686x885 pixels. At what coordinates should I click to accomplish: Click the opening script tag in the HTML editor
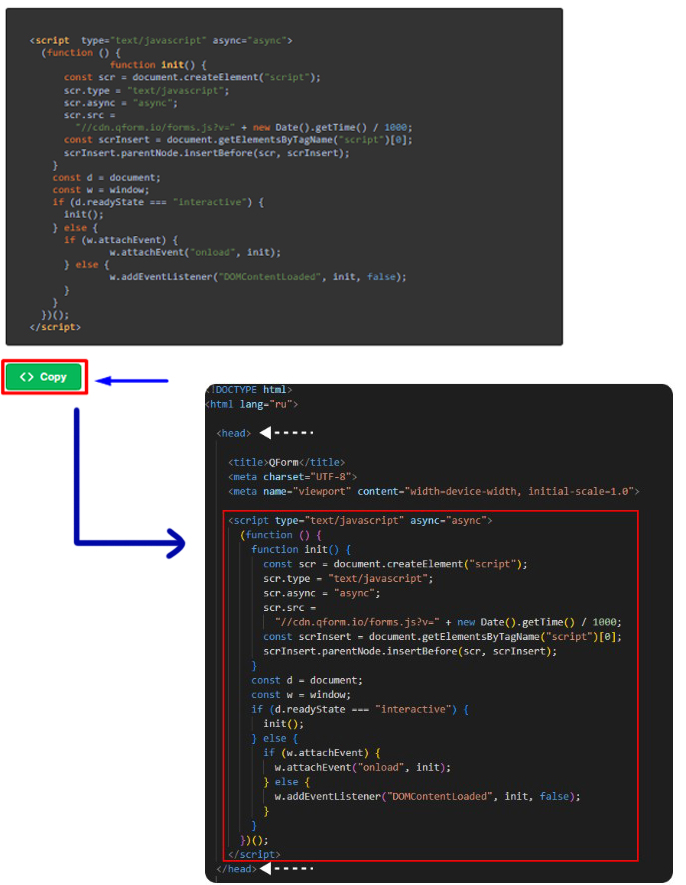point(360,520)
